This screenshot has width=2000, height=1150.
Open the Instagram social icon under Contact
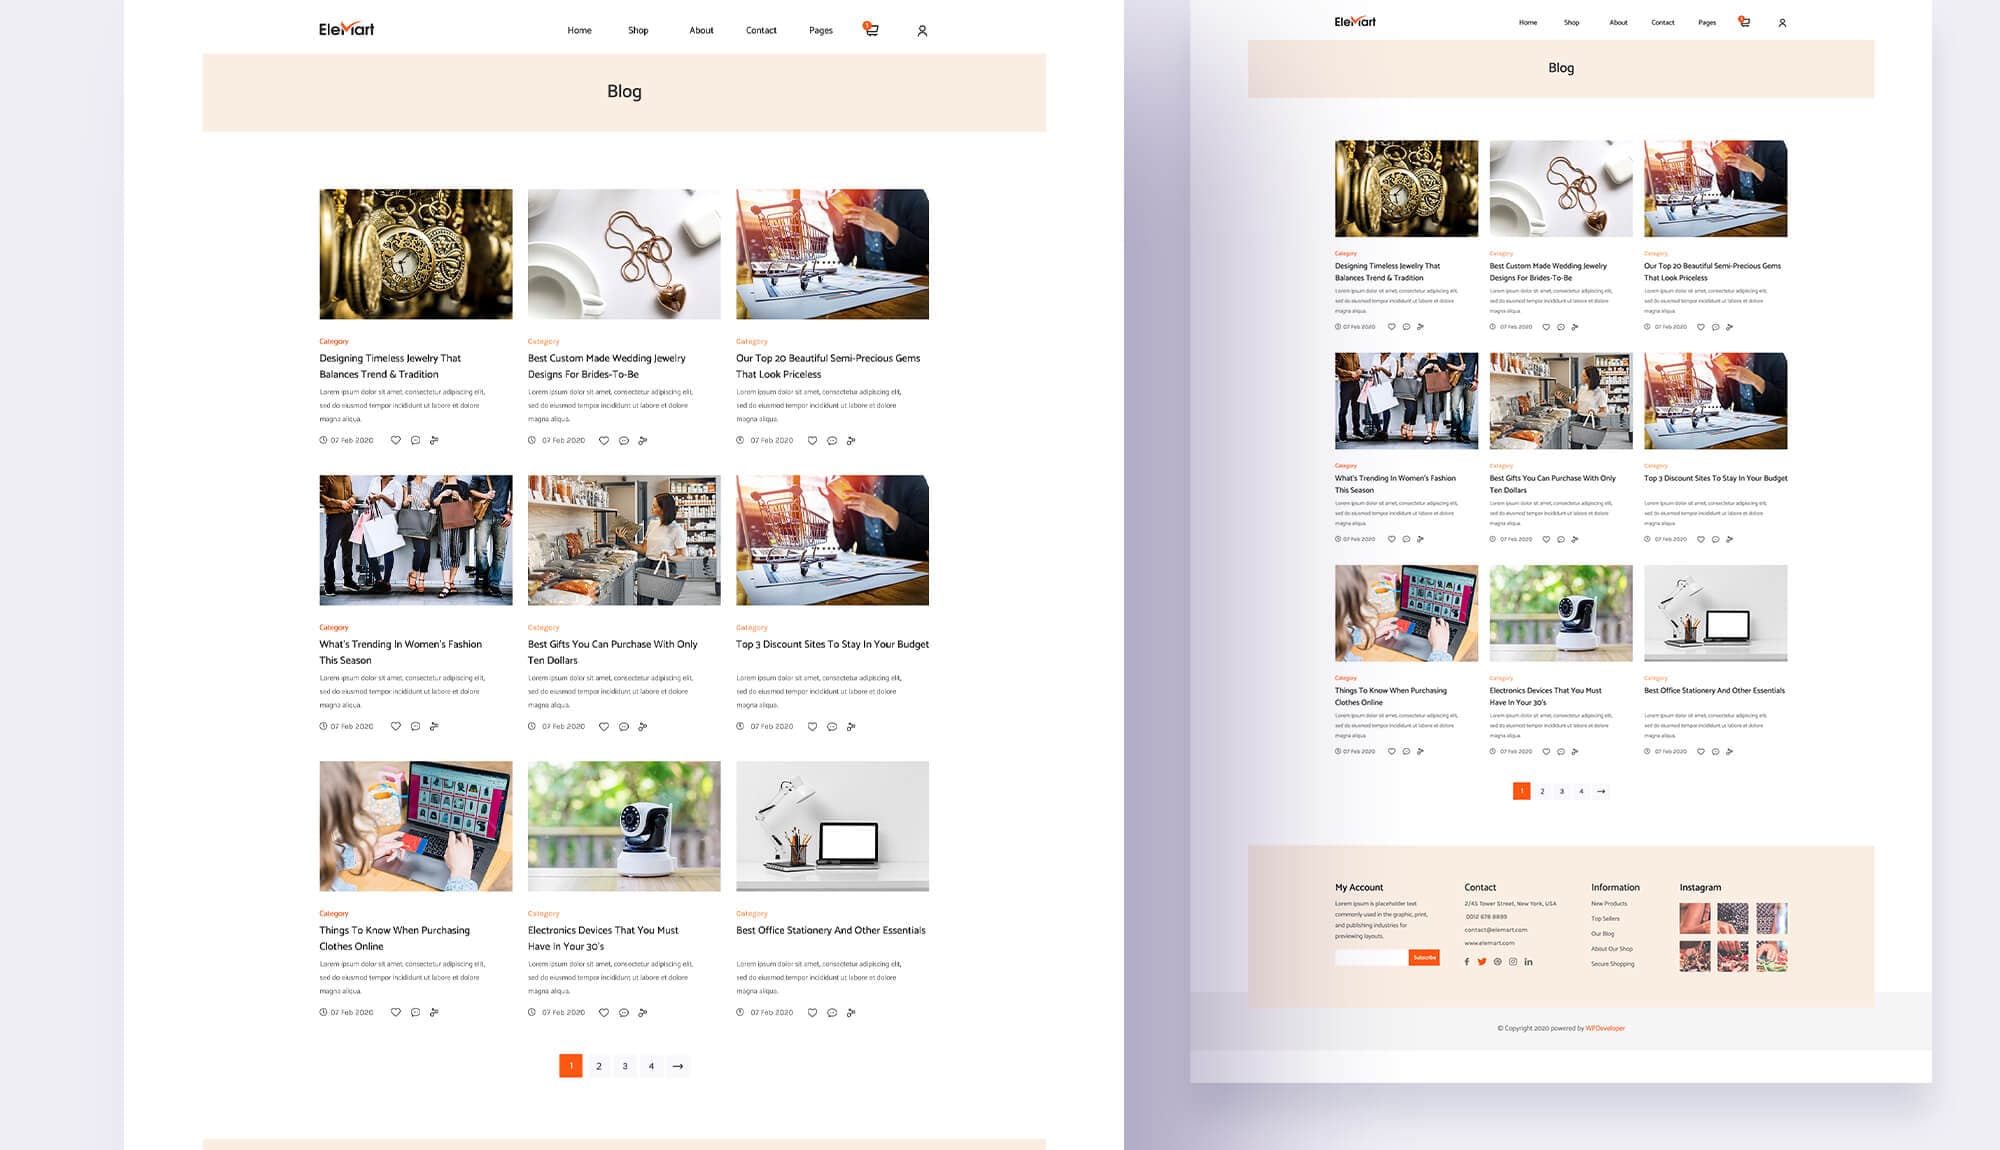(1513, 962)
